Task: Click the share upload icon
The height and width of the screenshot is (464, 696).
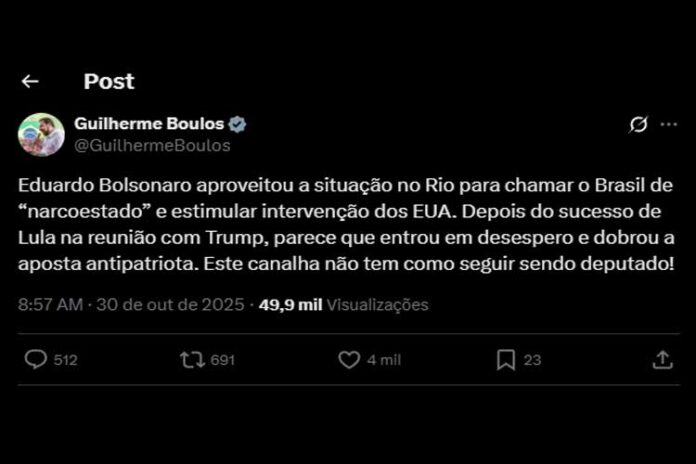Action: coord(662,360)
